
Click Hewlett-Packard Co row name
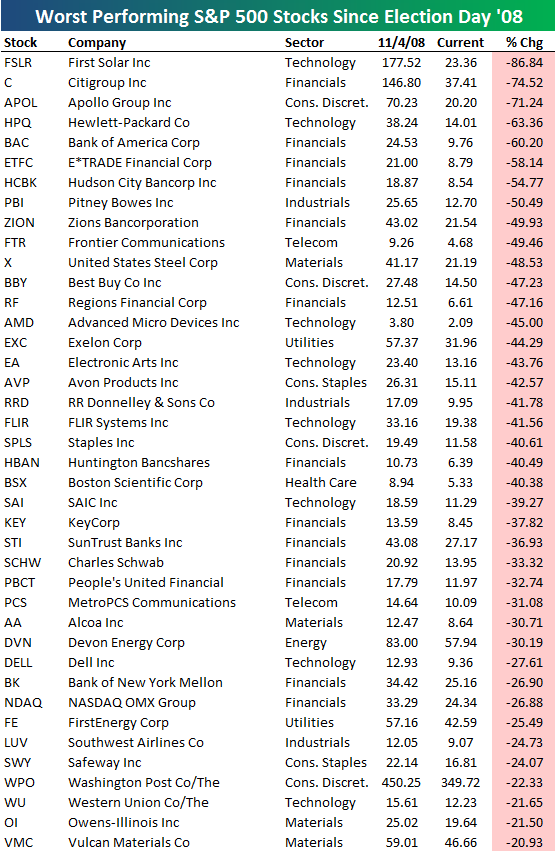[129, 123]
